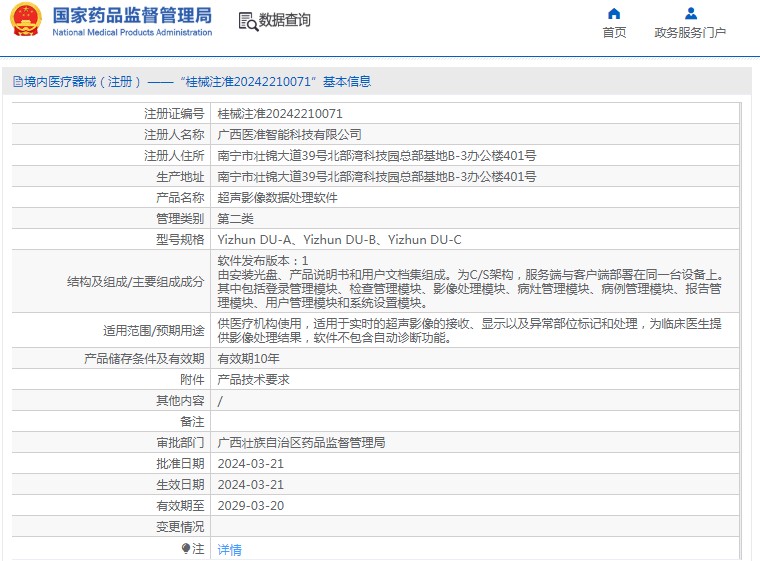Open 政务服务门户 via the person icon
The height and width of the screenshot is (561, 760).
coord(691,13)
